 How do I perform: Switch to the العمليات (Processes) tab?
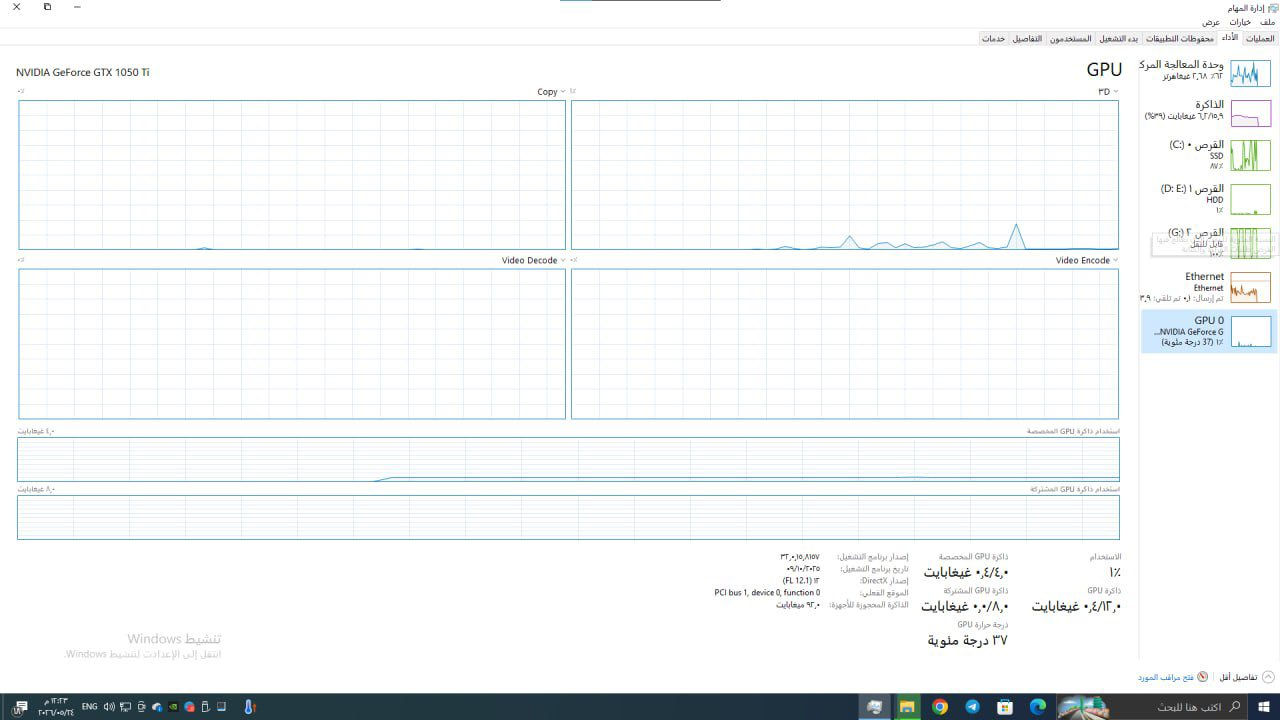point(1259,38)
